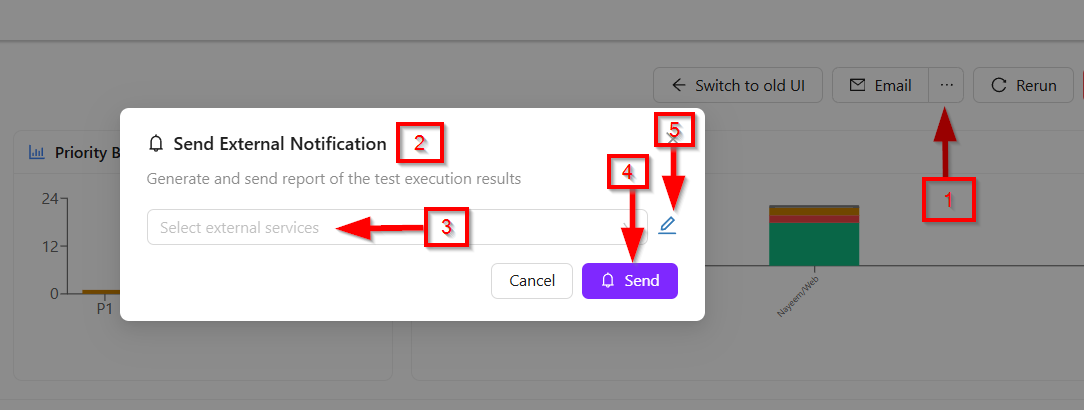The image size is (1084, 410).
Task: Click the bar chart icon beside Priority heading
Action: 37,153
